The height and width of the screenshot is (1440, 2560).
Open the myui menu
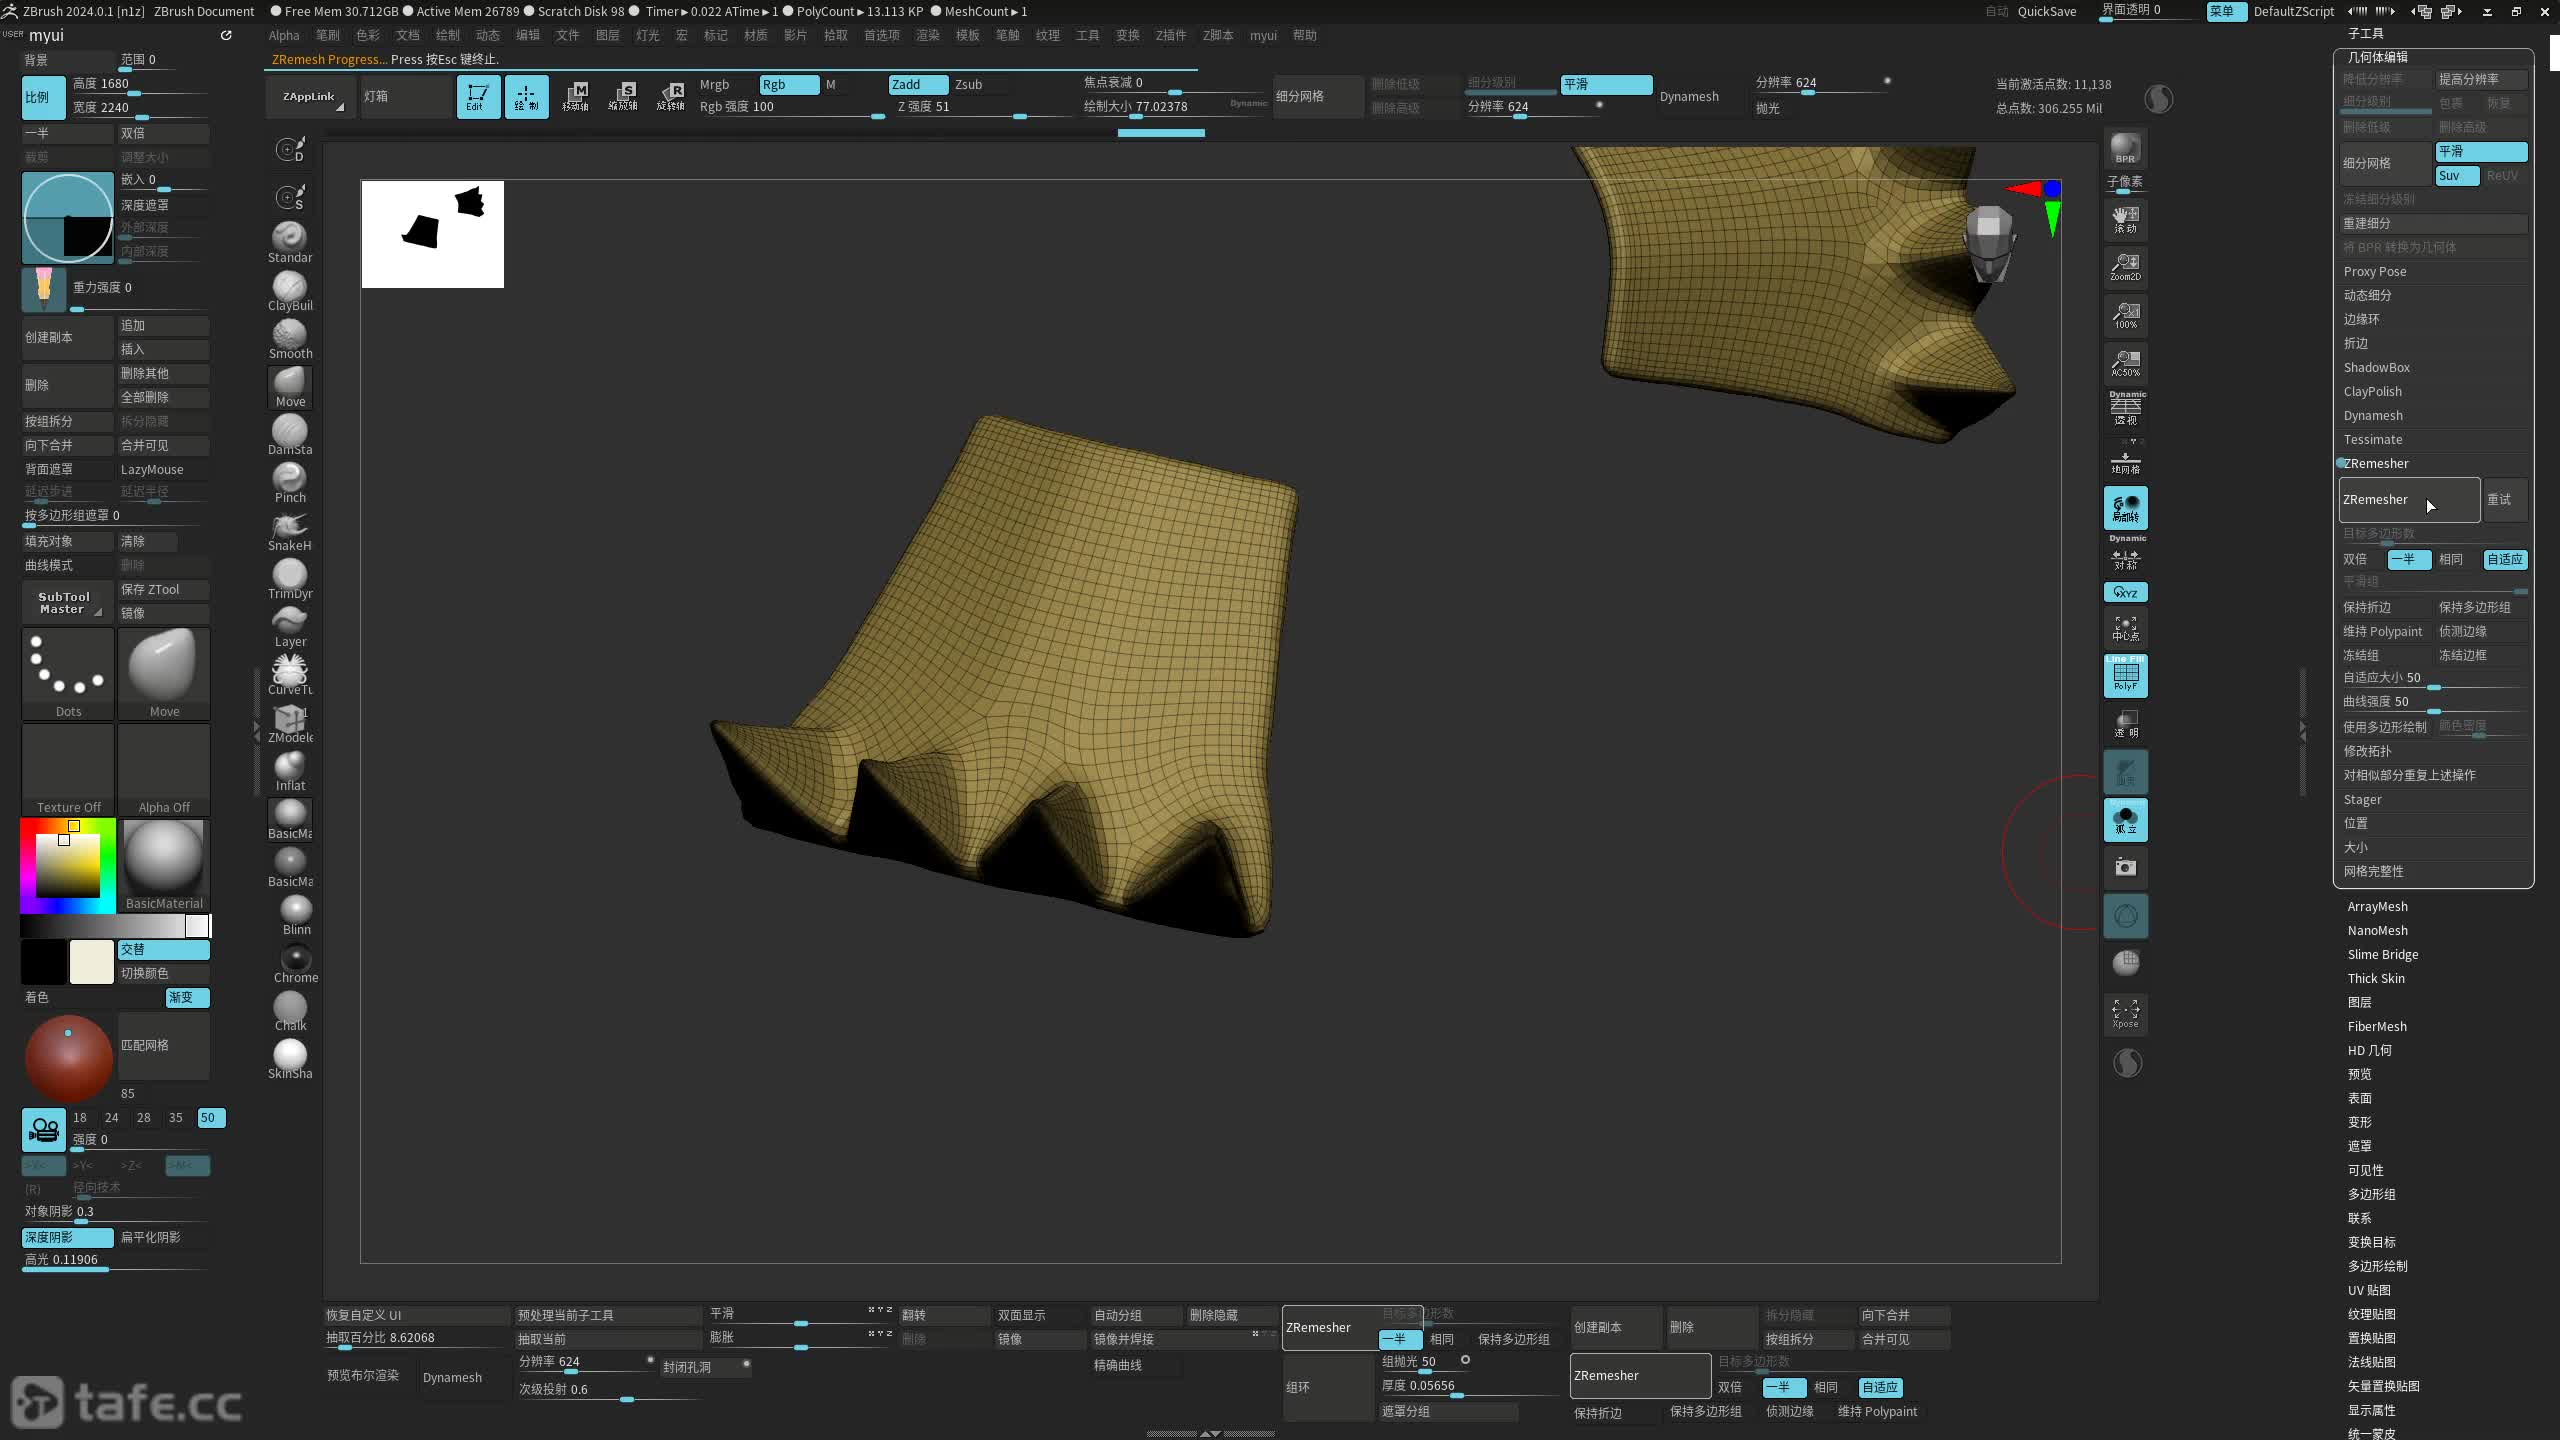[x=1263, y=35]
